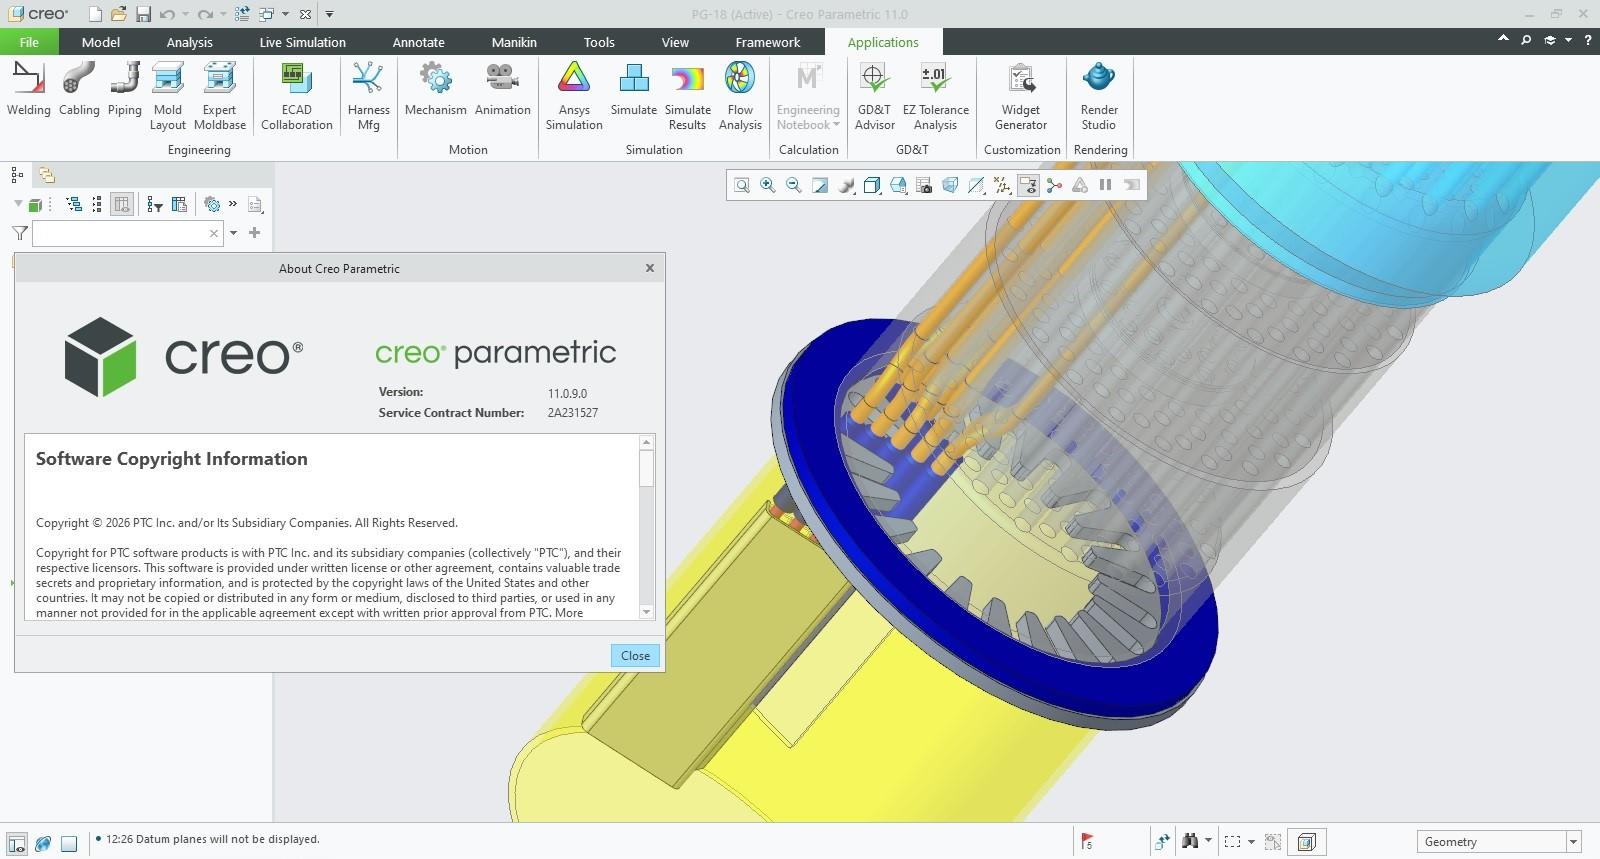Open the Live Simulation tab

[302, 42]
